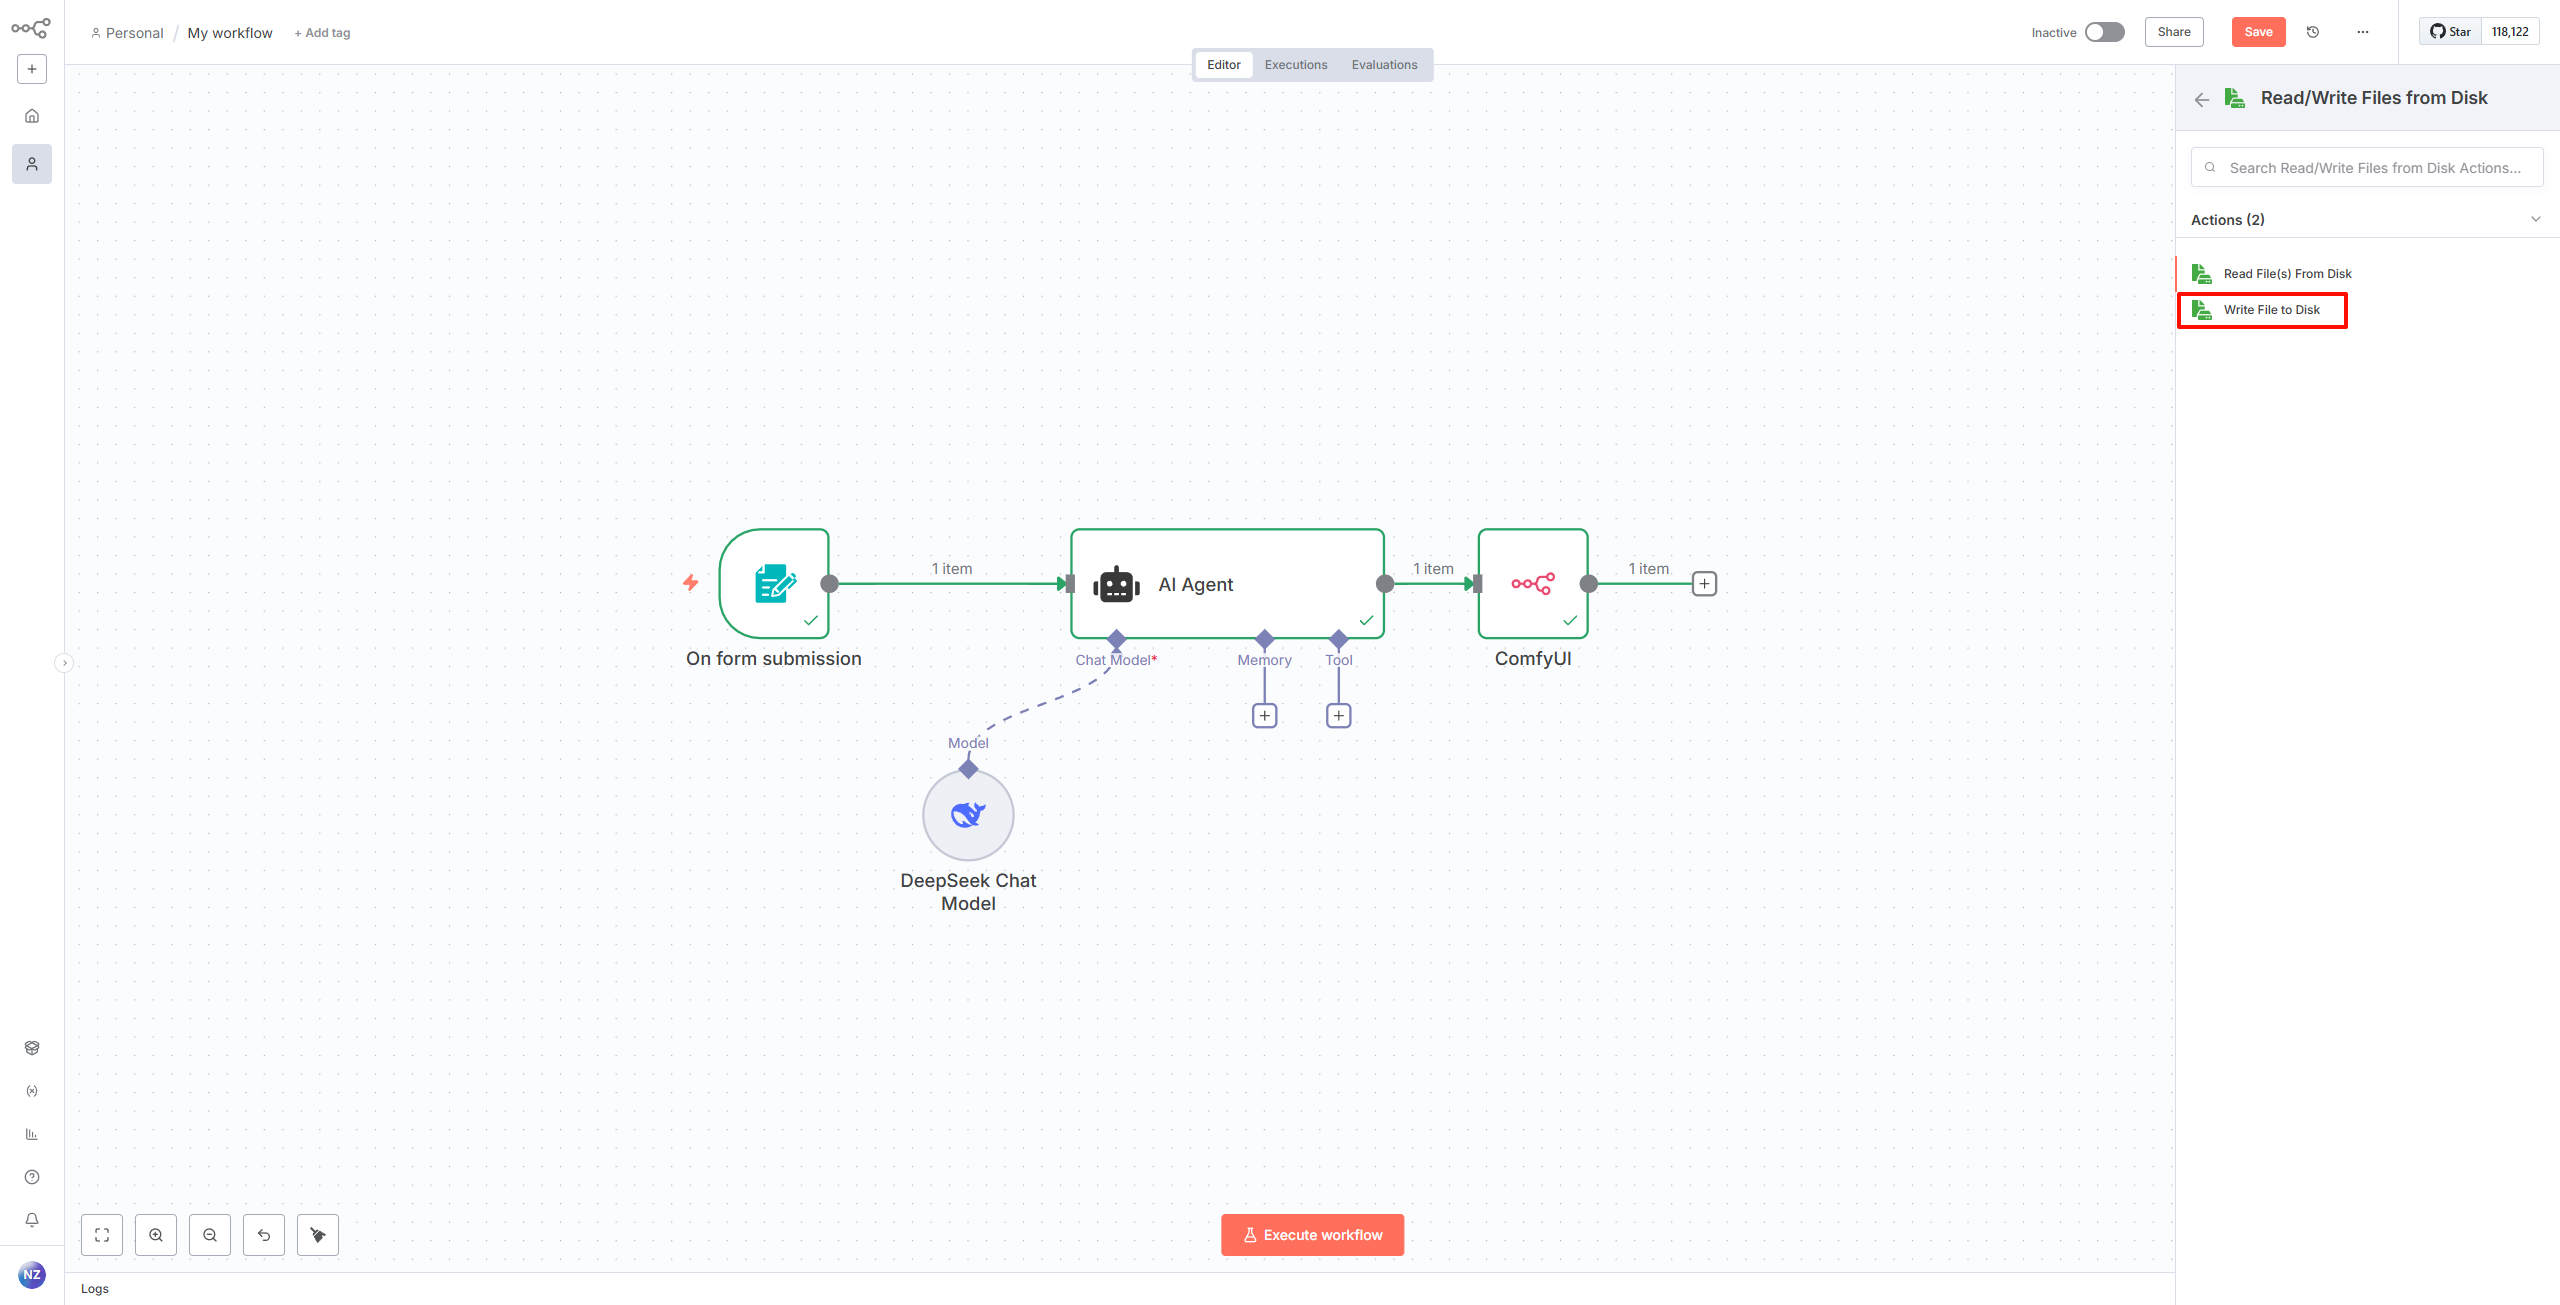2560x1305 pixels.
Task: Click the plus after the ComfyUI node
Action: [1704, 584]
